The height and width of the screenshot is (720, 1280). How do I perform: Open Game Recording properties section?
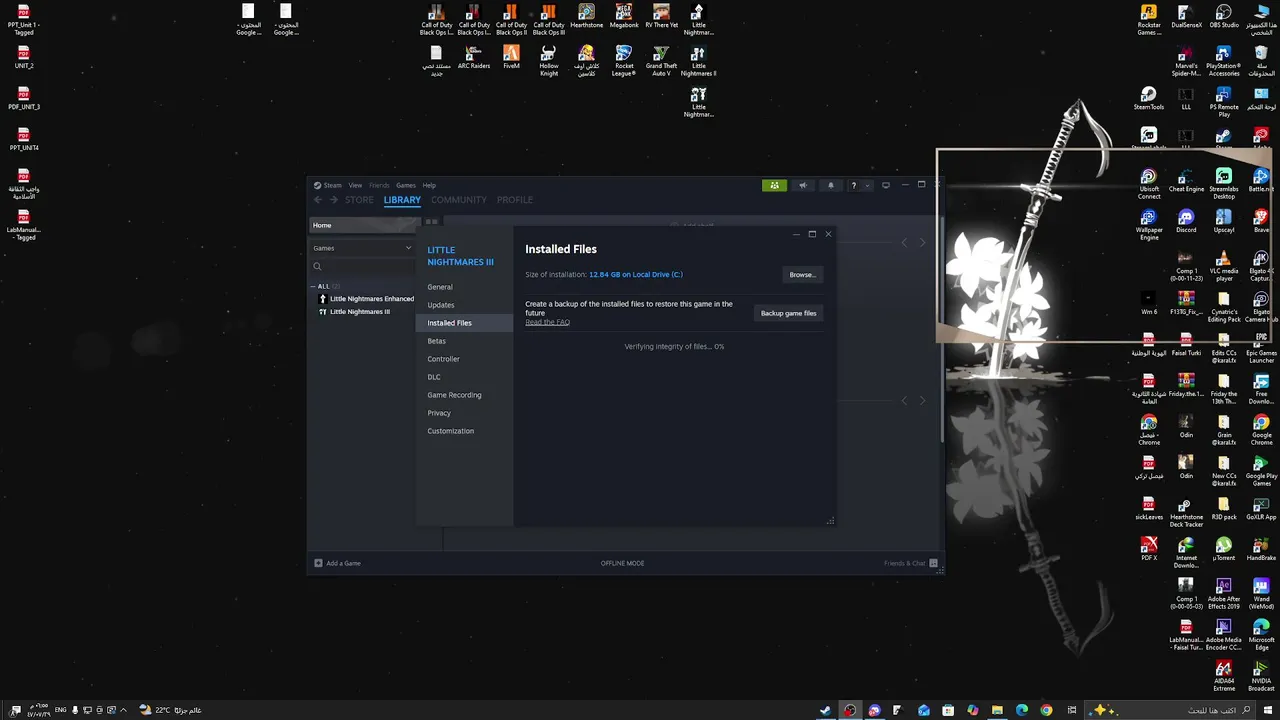point(454,395)
